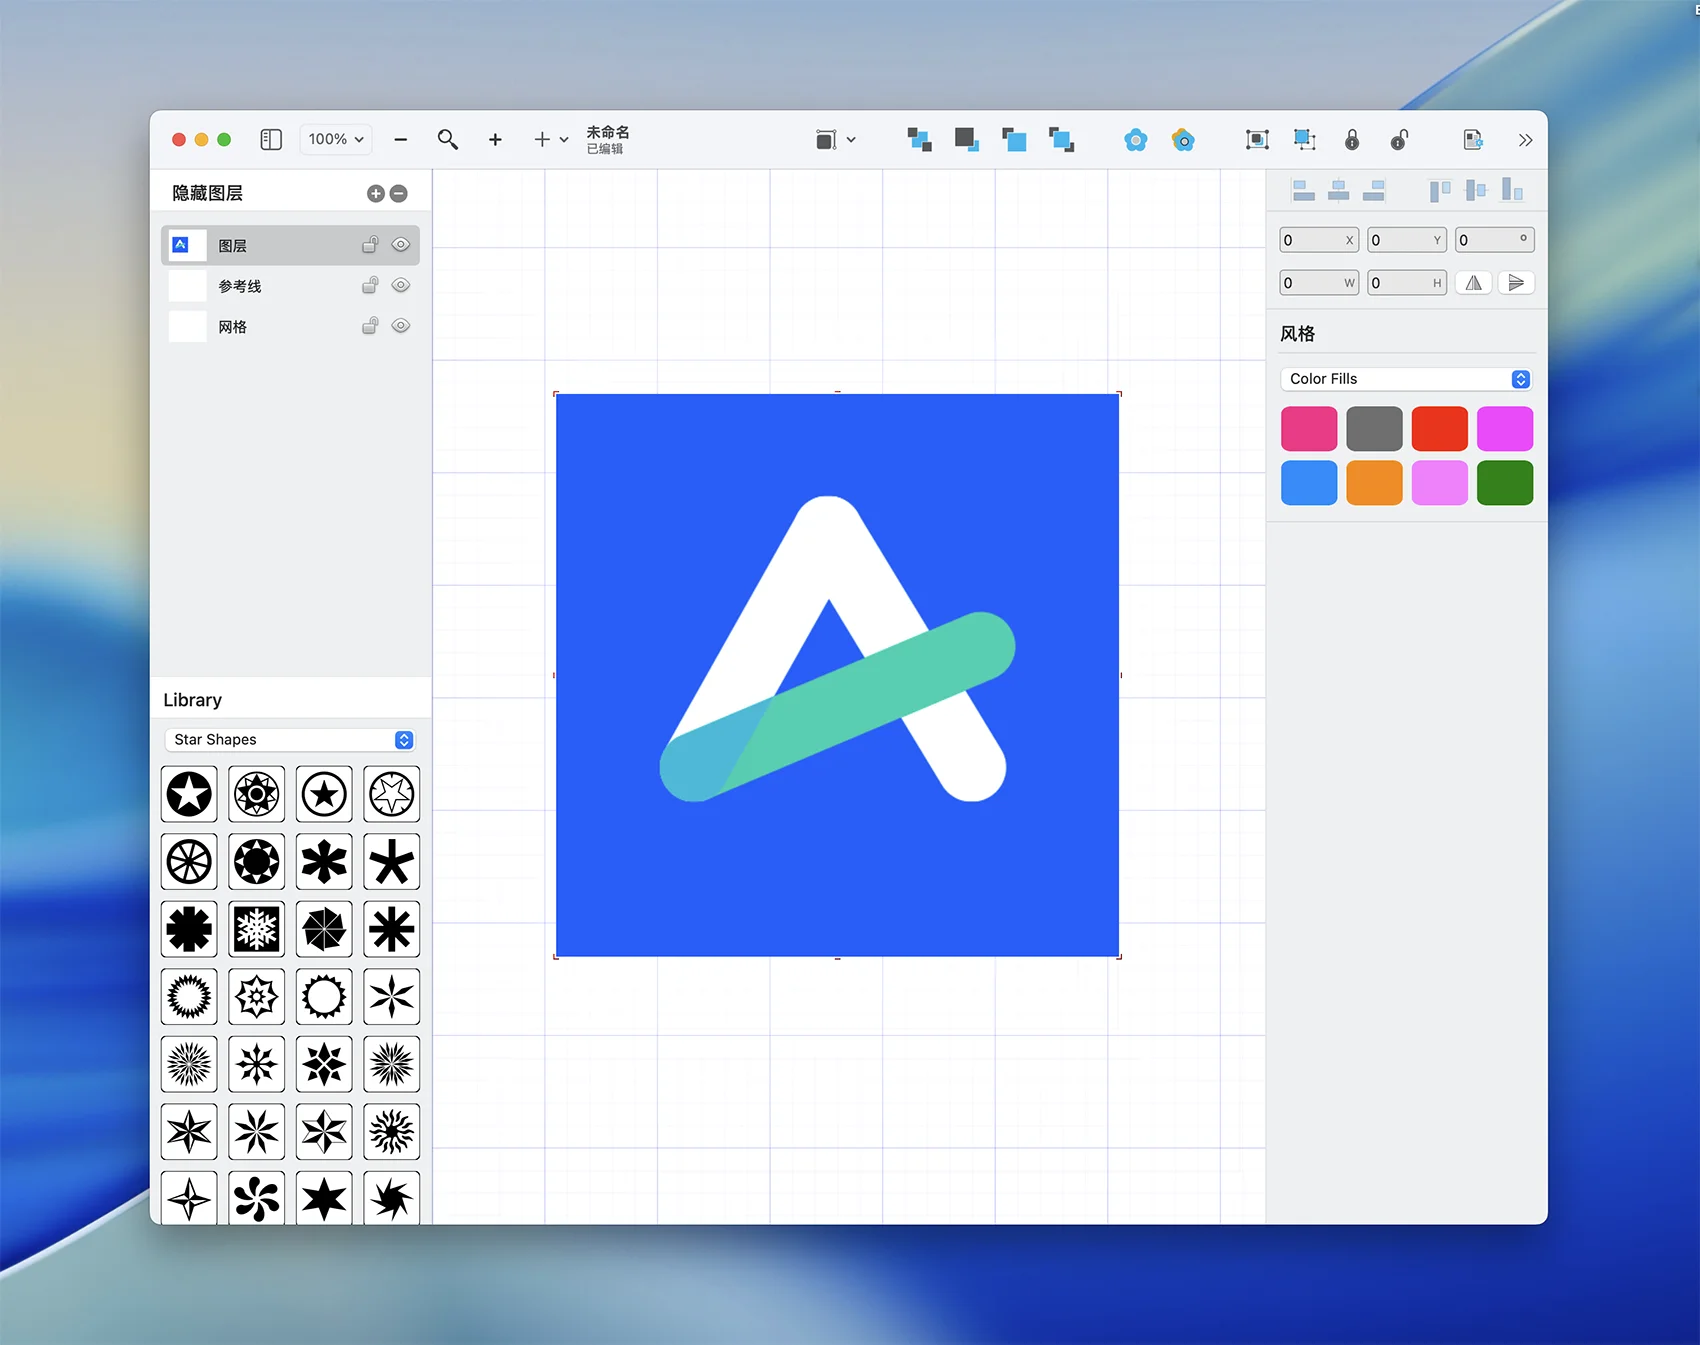This screenshot has height=1345, width=1700.
Task: Click the Y position input field
Action: pos(1407,240)
